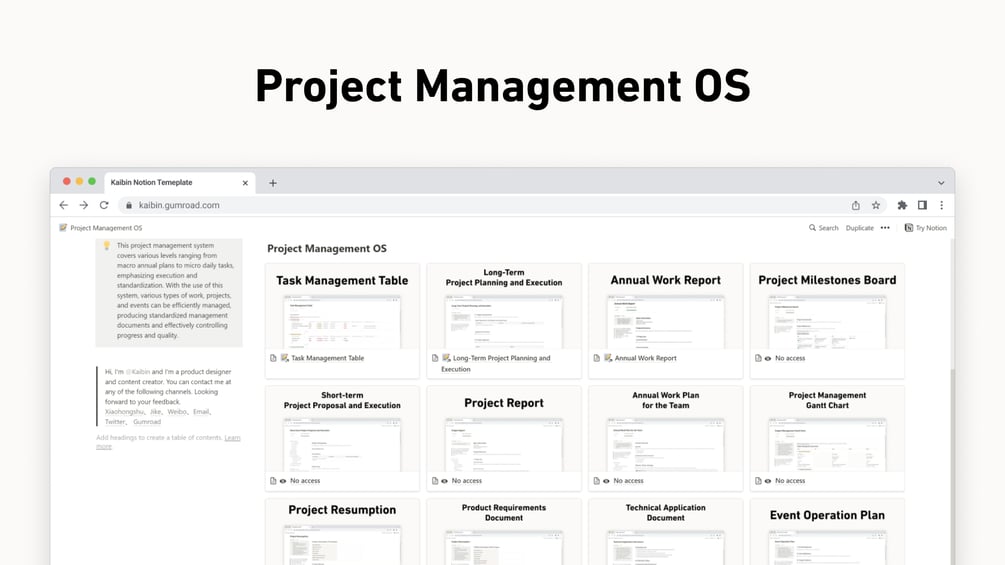Open the Short-term Project Proposal card thumbnail
1005x565 pixels.
tap(342, 429)
